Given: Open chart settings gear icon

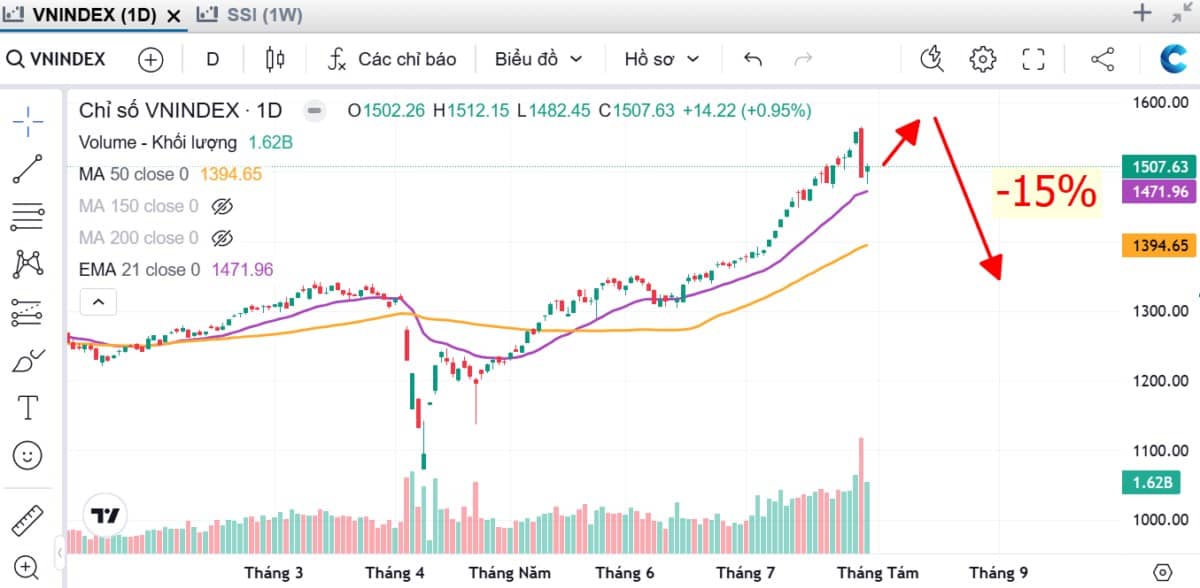Looking at the screenshot, I should coord(983,59).
